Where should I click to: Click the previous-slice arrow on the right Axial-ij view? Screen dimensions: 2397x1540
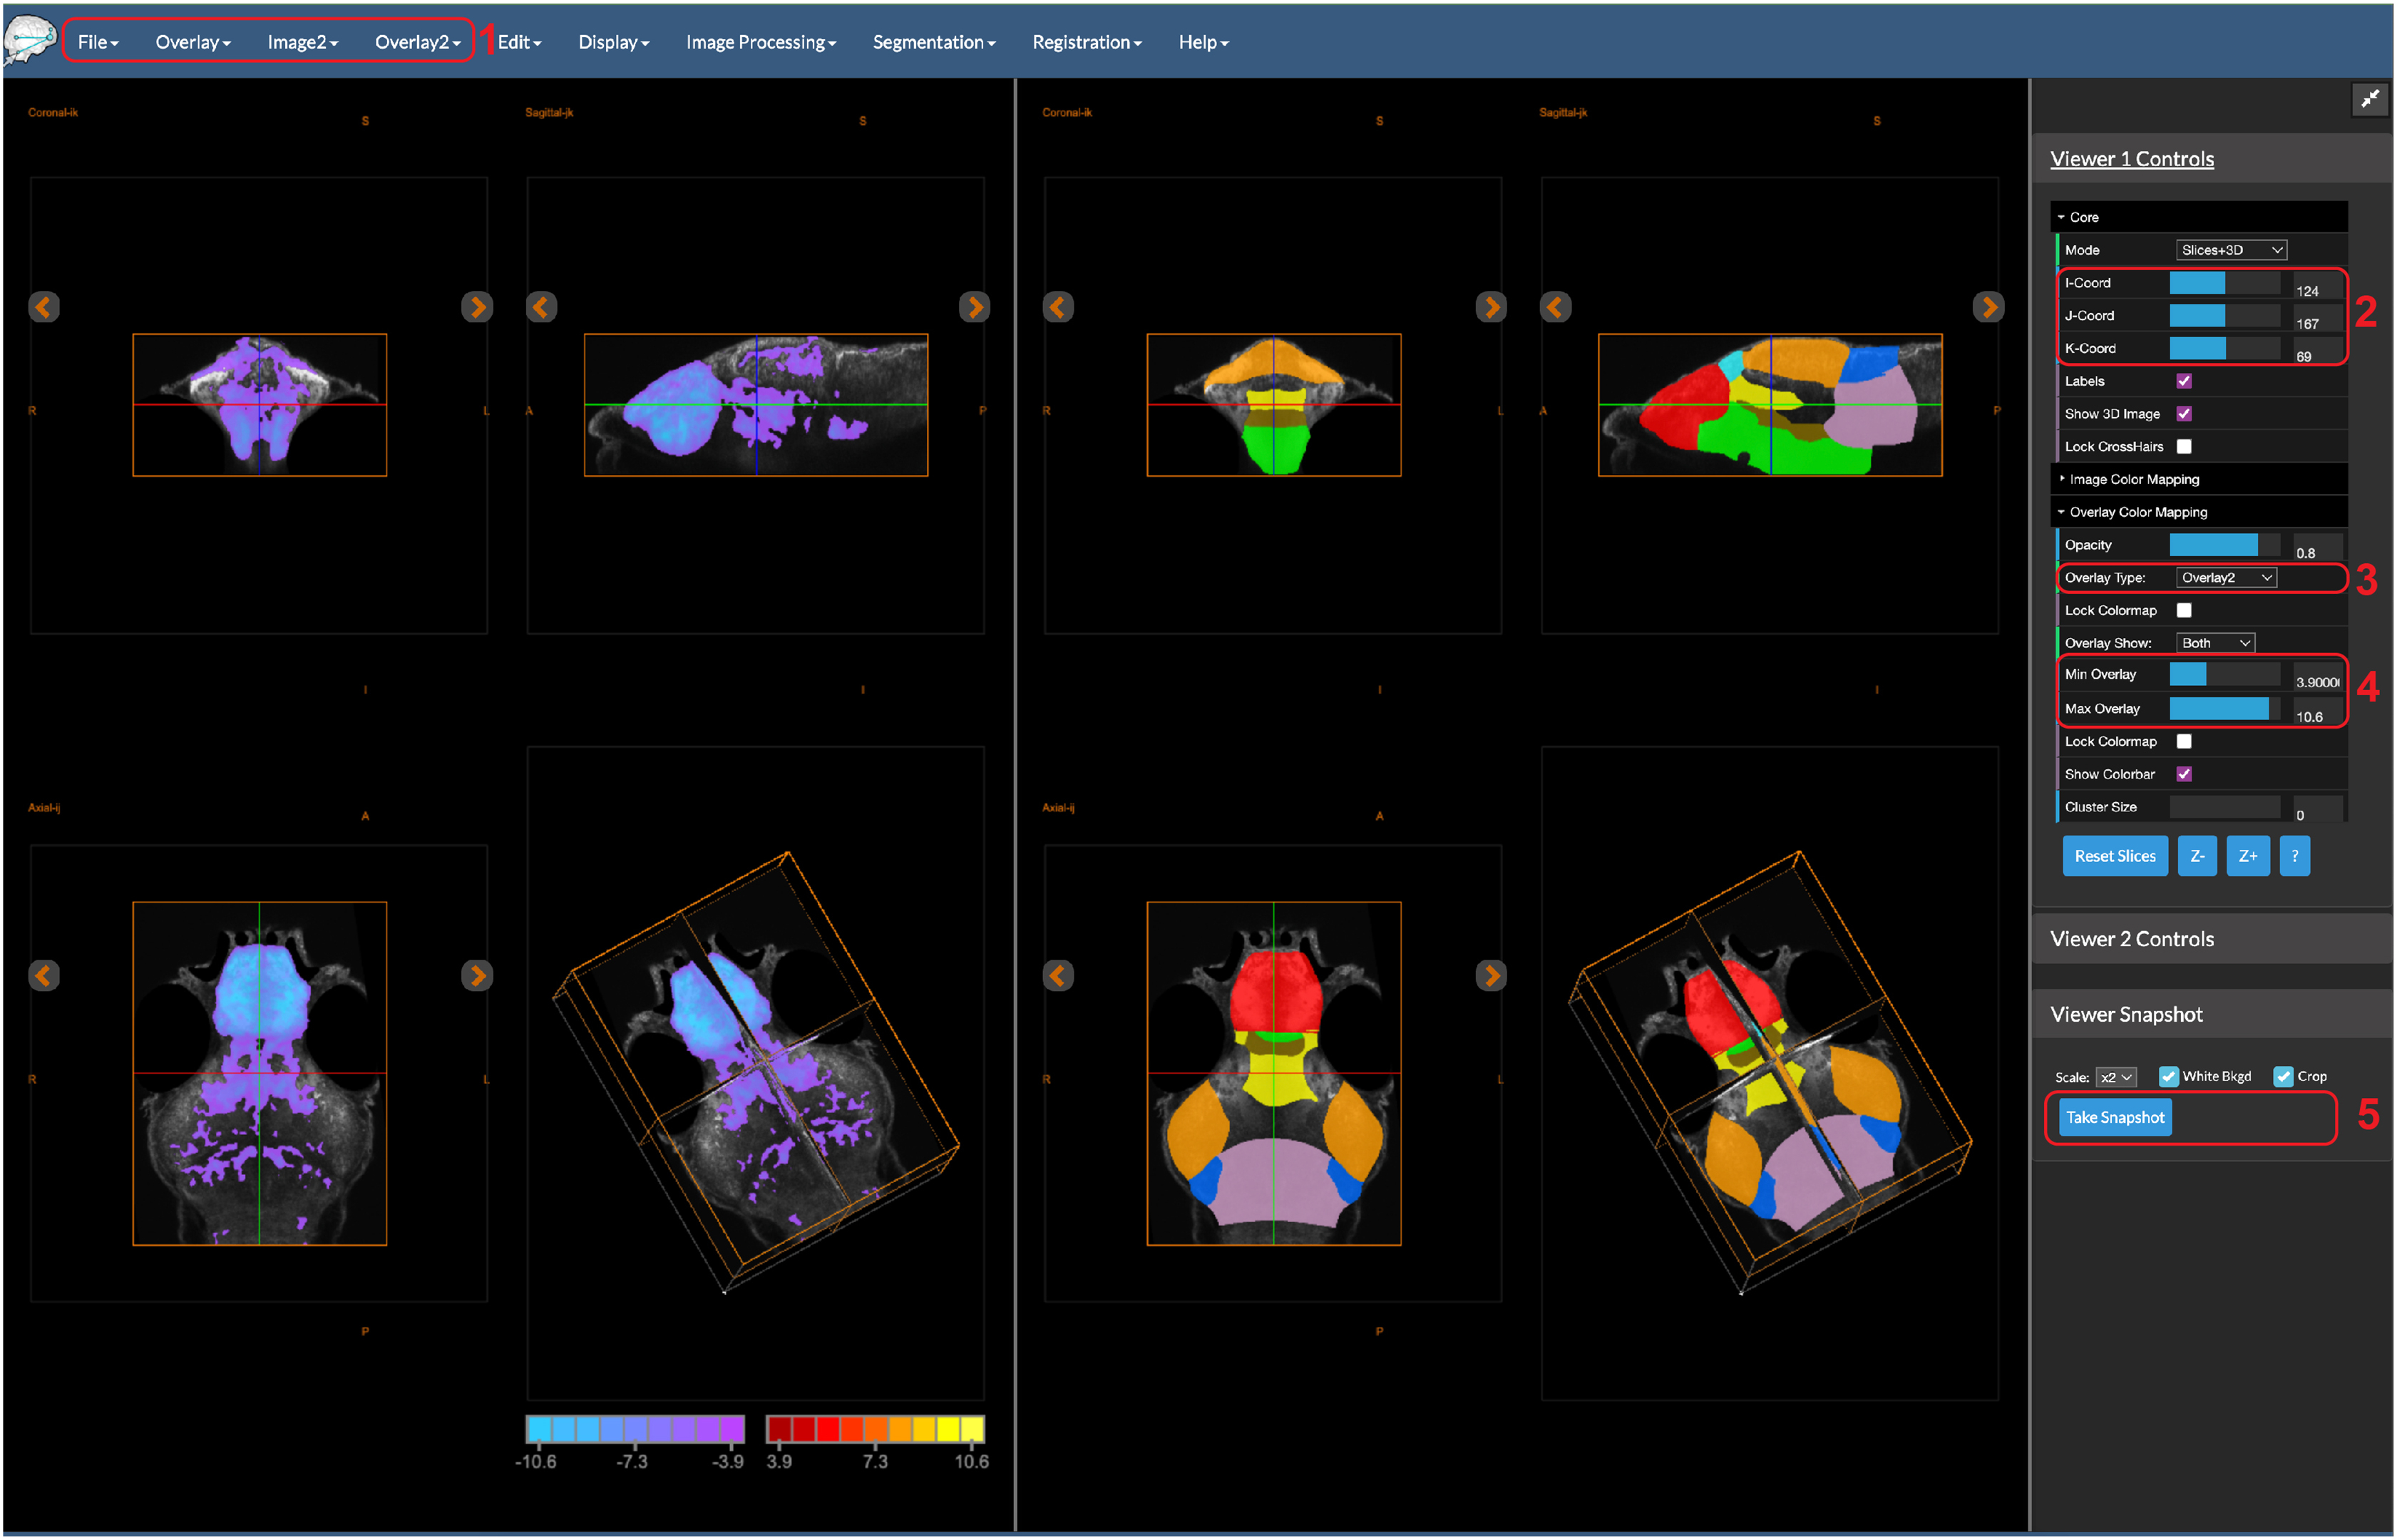pos(1058,975)
